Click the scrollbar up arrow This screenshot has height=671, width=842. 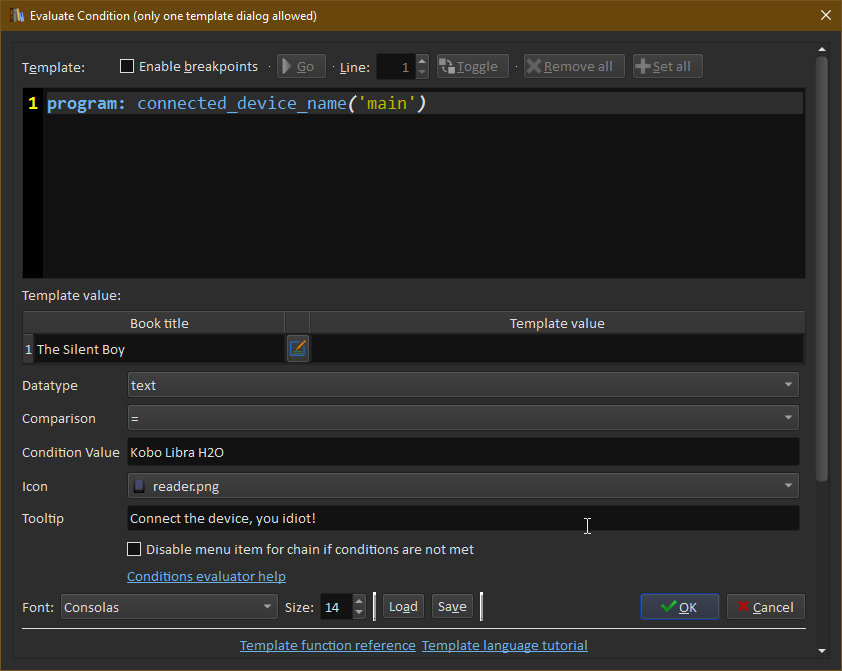[822, 49]
